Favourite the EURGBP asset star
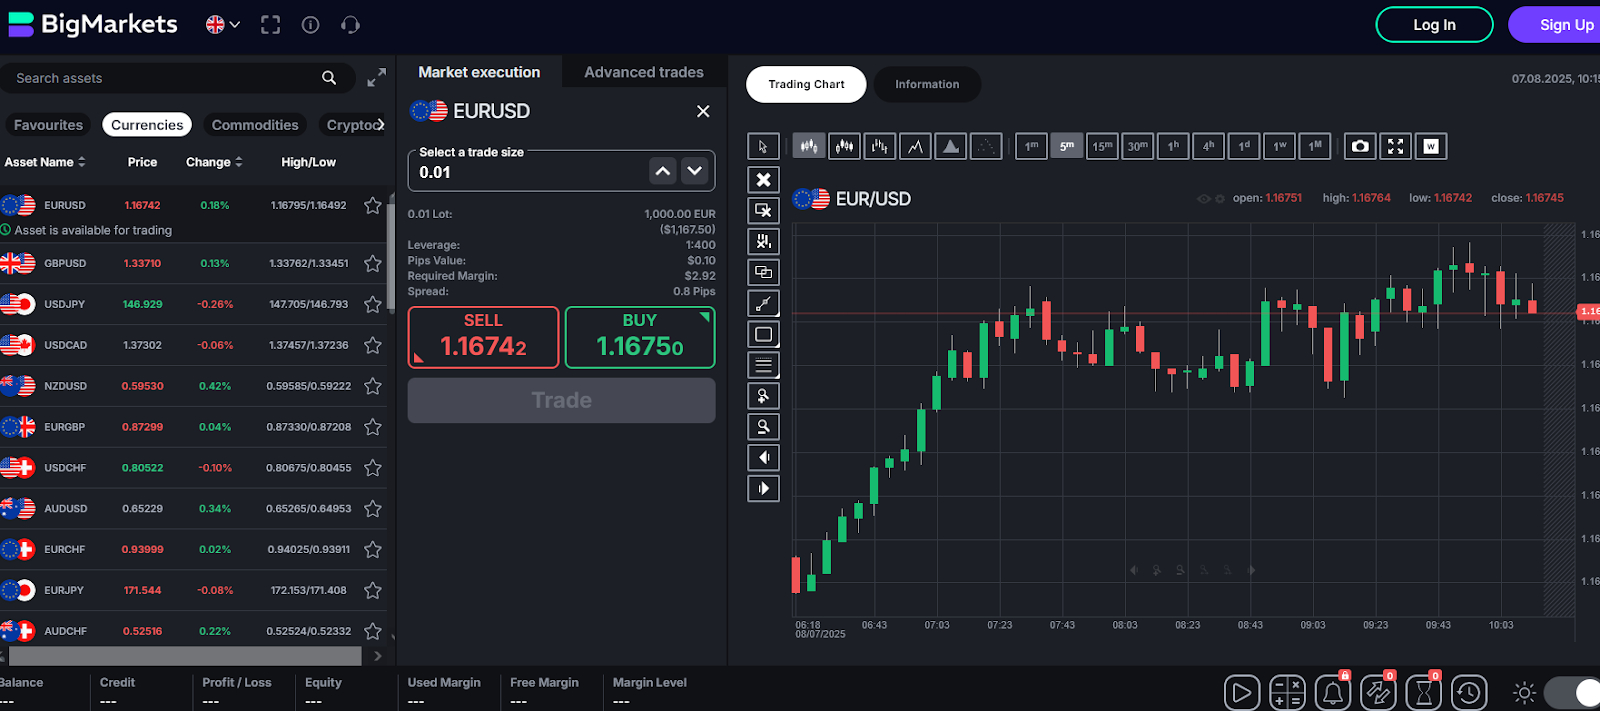Screen dimensions: 1600x711 (x=373, y=427)
